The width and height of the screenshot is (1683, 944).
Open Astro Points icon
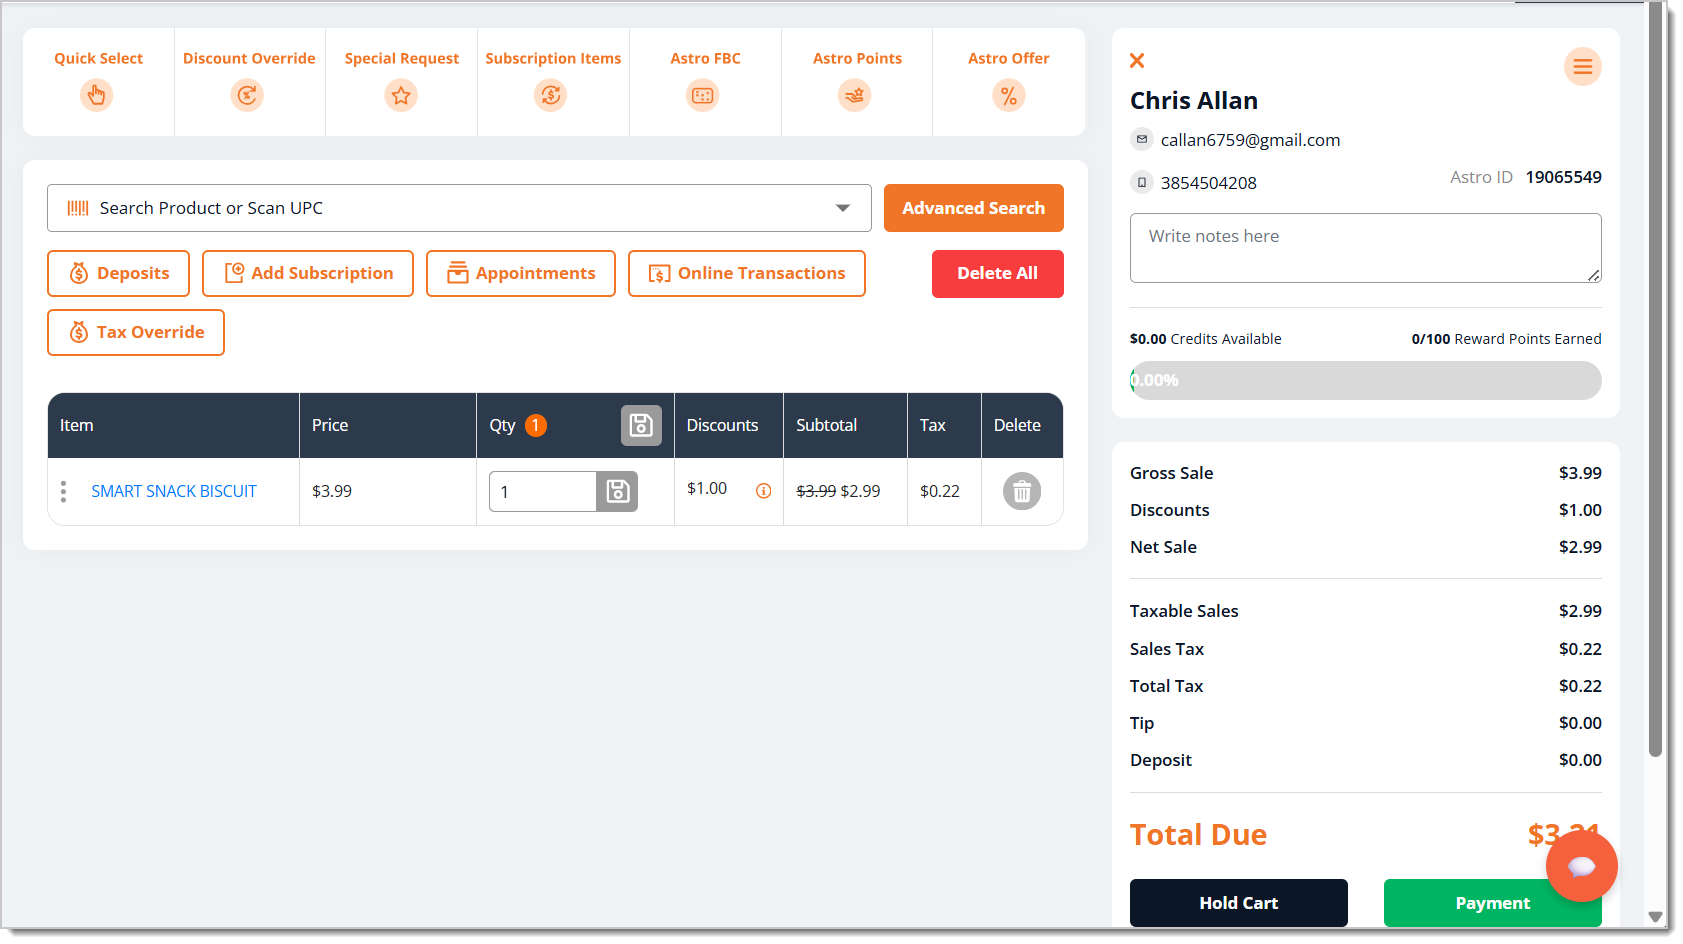(x=855, y=95)
